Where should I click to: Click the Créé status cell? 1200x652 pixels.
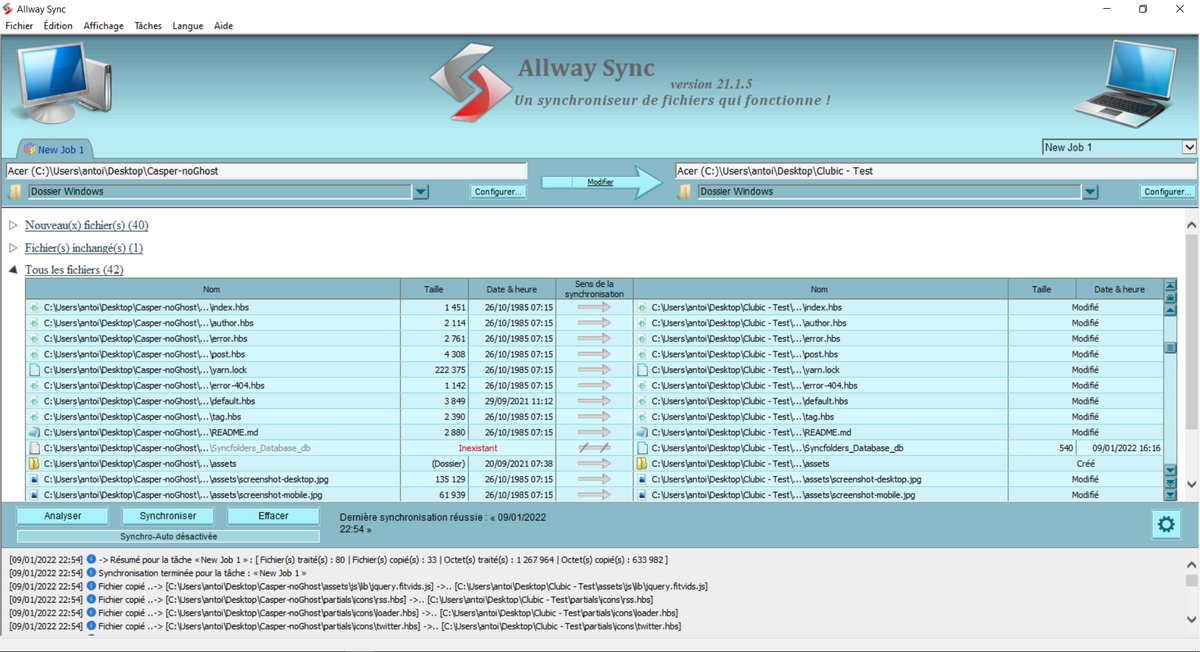(x=1086, y=464)
